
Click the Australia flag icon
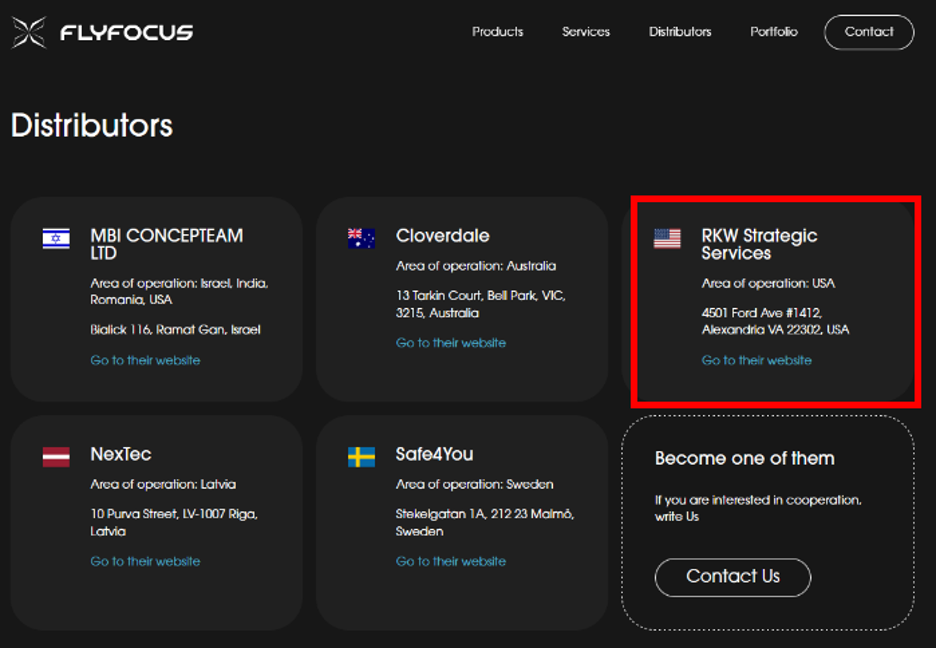361,239
